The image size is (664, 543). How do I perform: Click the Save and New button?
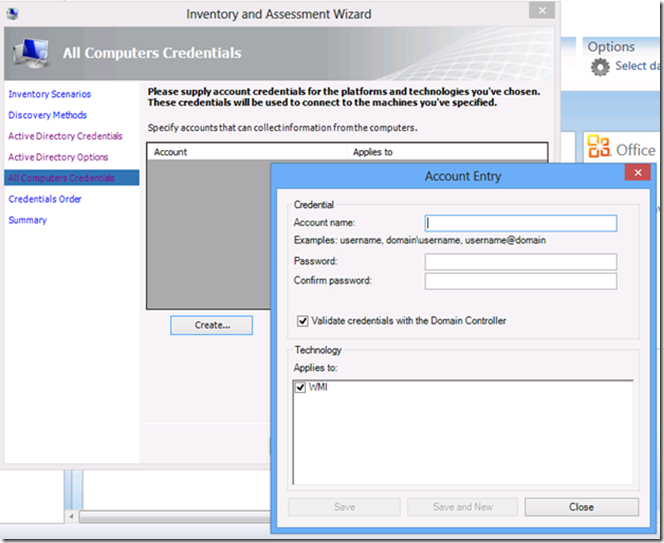pyautogui.click(x=462, y=507)
